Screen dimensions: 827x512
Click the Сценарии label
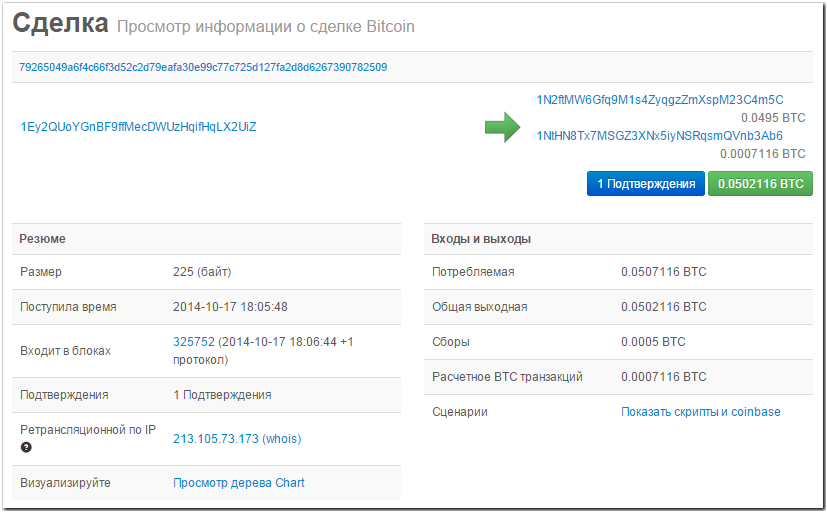tap(459, 412)
